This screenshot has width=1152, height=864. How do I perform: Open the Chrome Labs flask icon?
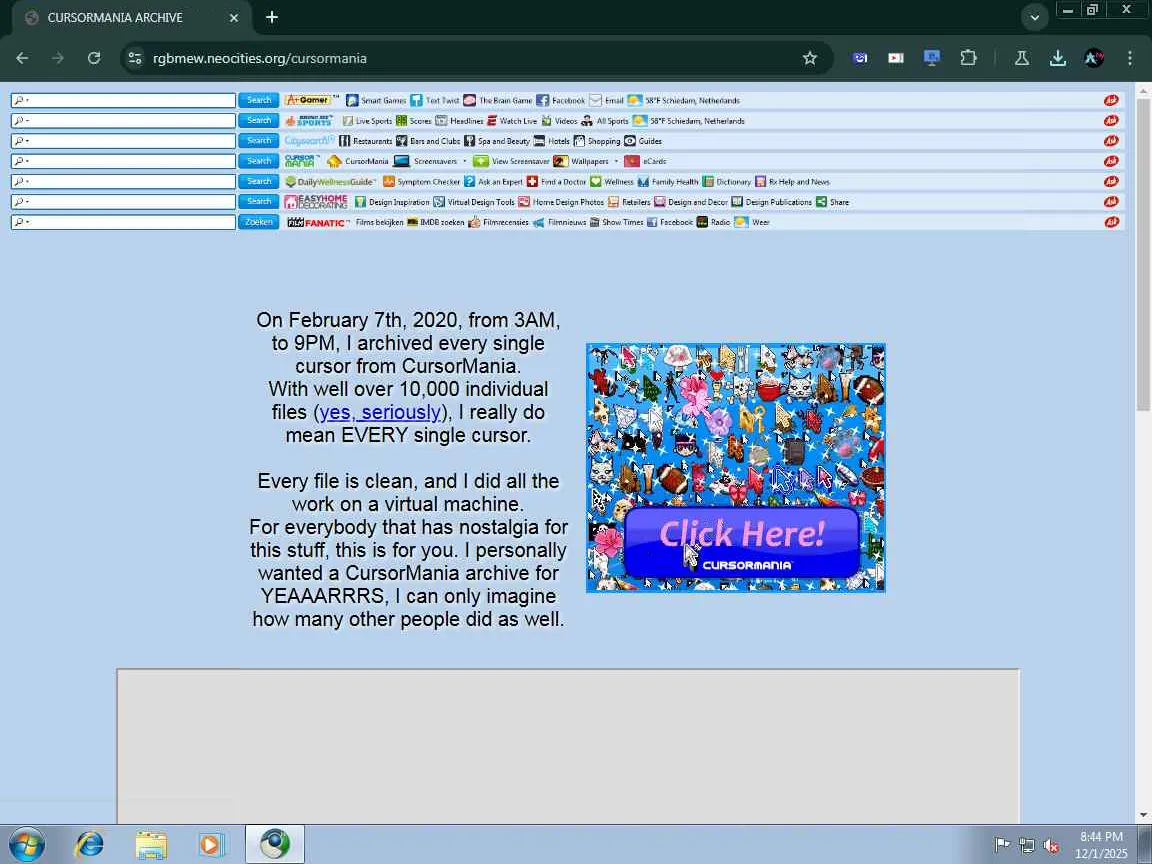click(1022, 58)
